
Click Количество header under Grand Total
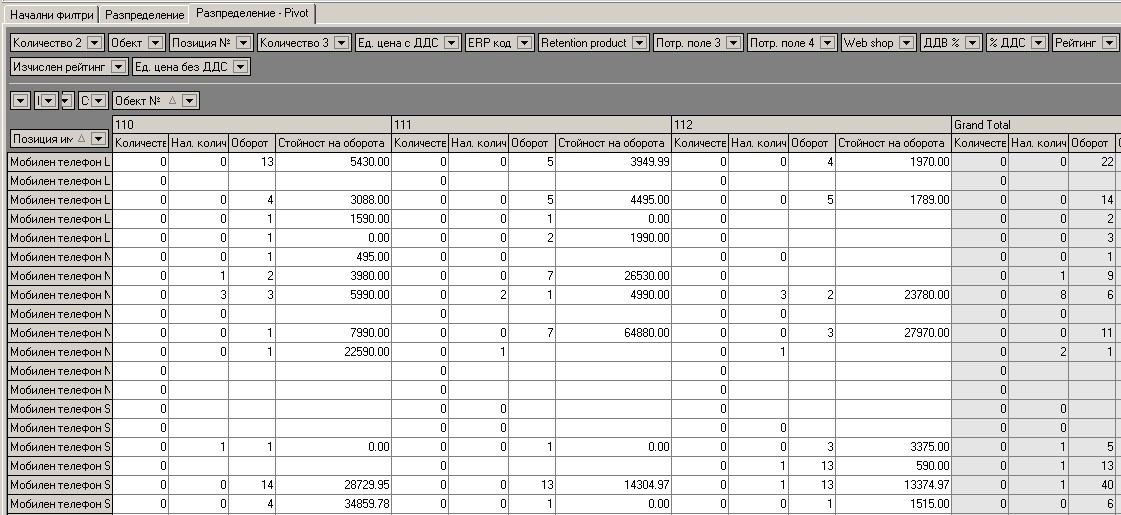(980, 143)
